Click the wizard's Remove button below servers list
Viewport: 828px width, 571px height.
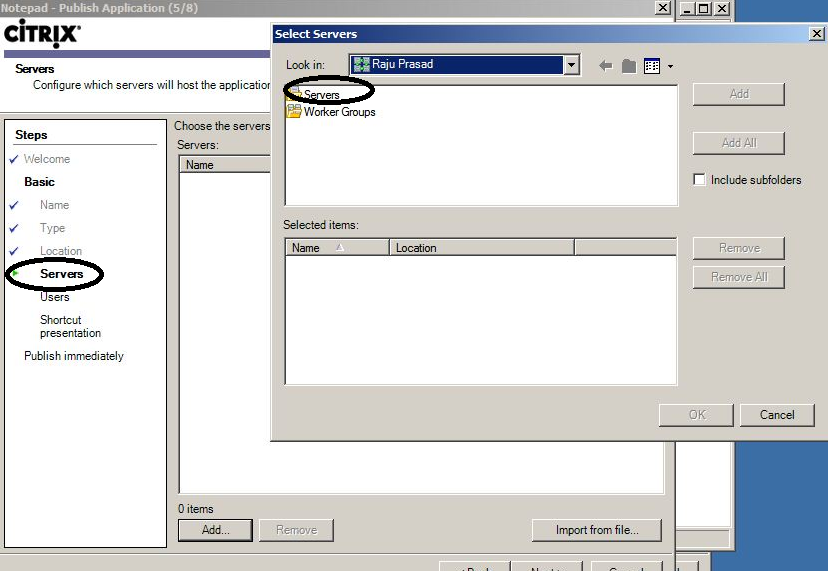[296, 530]
